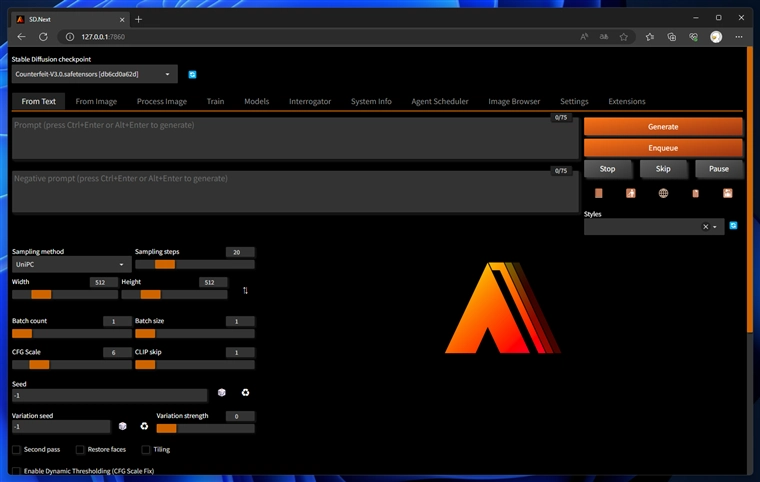The height and width of the screenshot is (482, 760).
Task: Adjust the Sampling steps slider
Action: click(194, 264)
